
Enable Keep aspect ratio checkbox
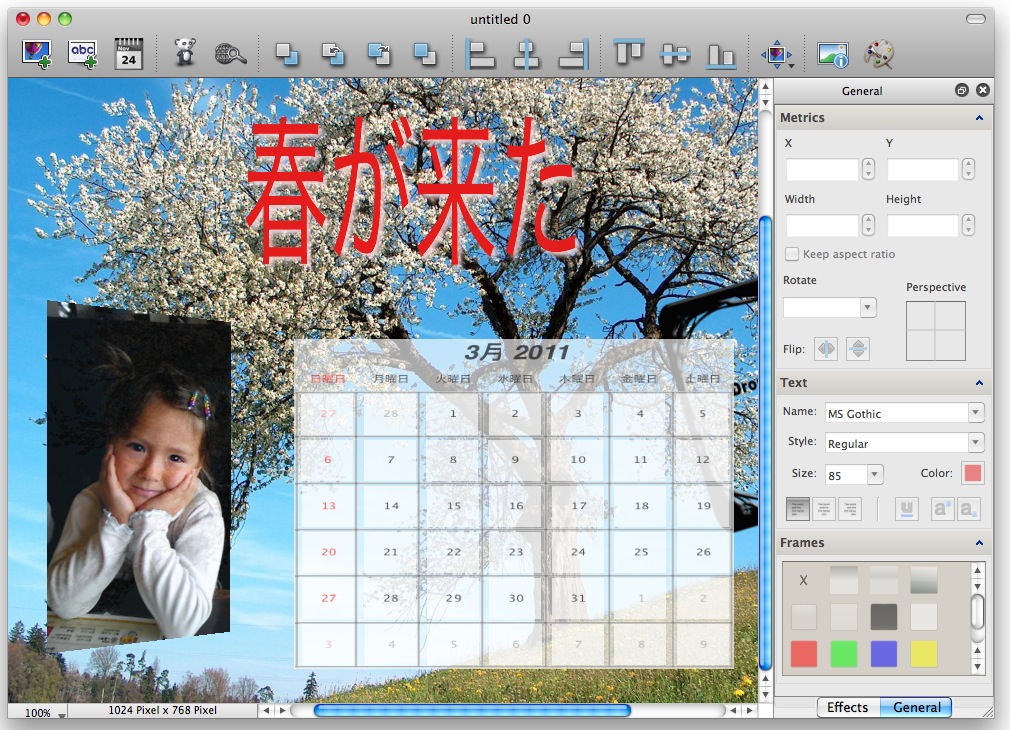pyautogui.click(x=792, y=254)
